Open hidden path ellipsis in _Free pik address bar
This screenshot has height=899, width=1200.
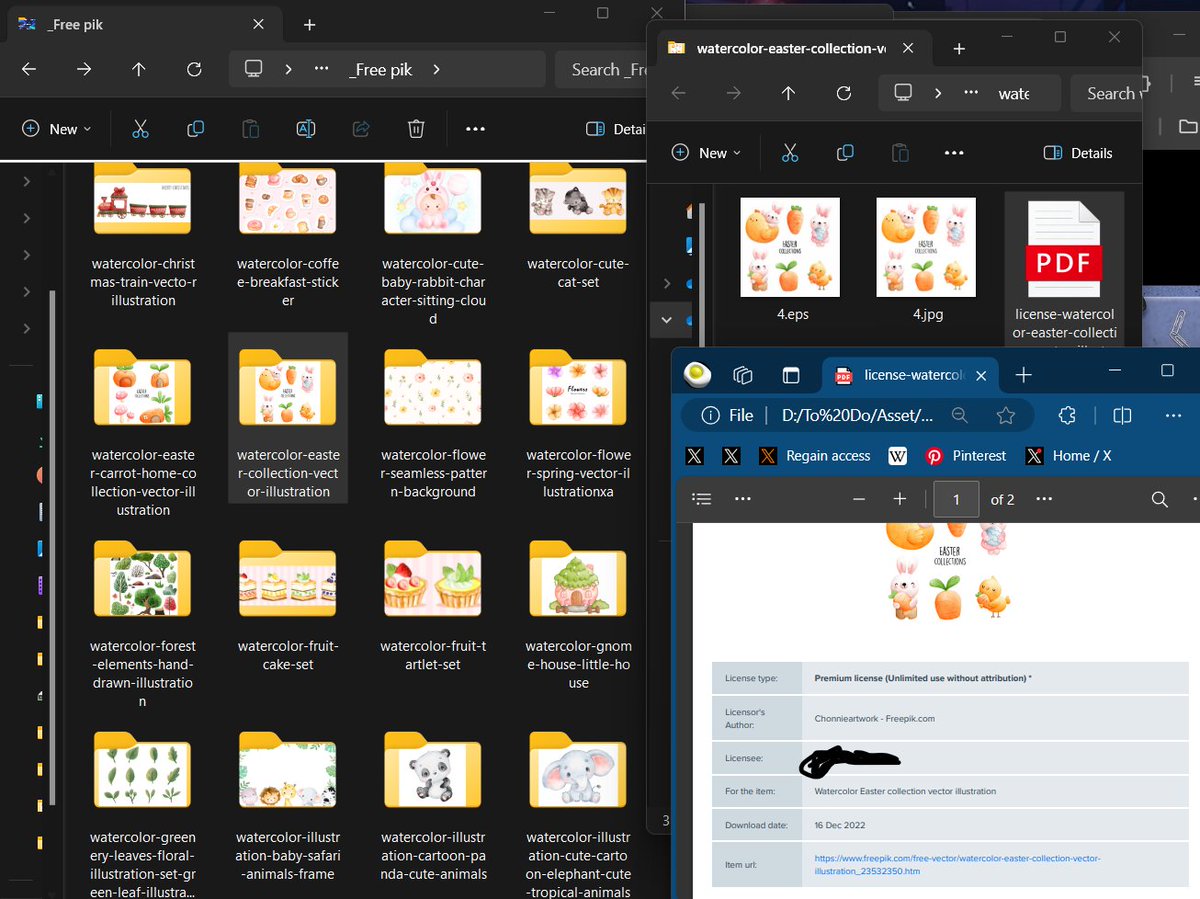tap(322, 69)
